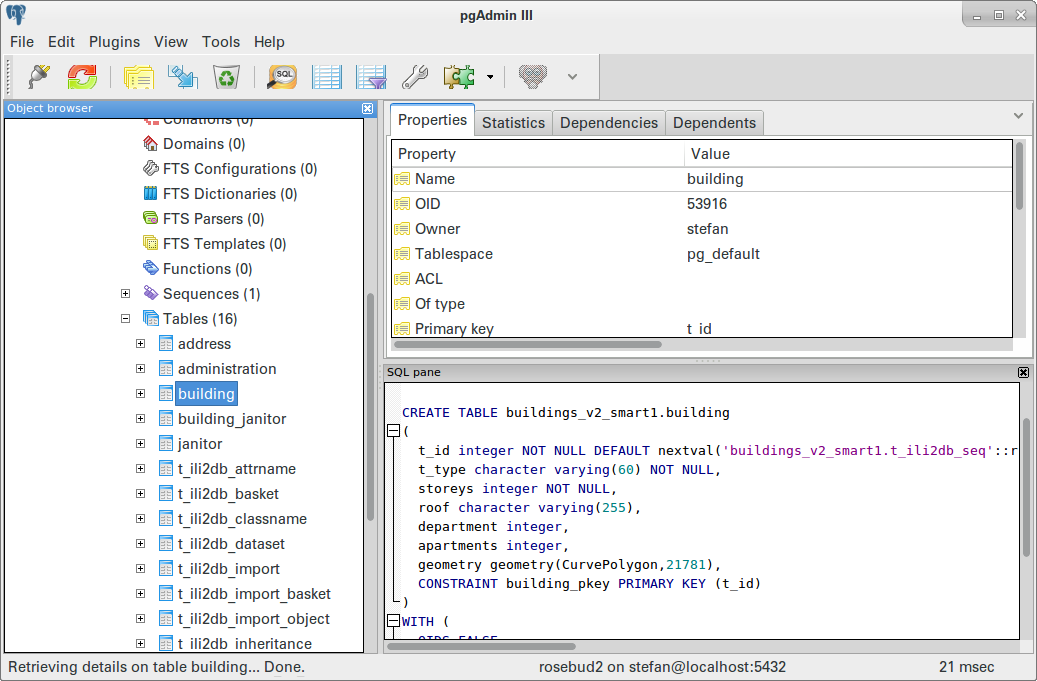View data in the selected table

pyautogui.click(x=327, y=77)
